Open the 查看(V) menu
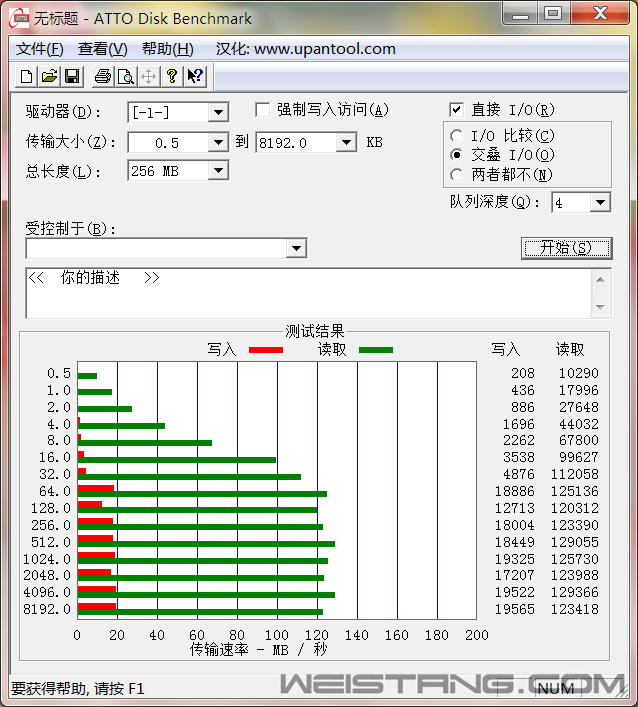Image resolution: width=638 pixels, height=707 pixels. 103,49
